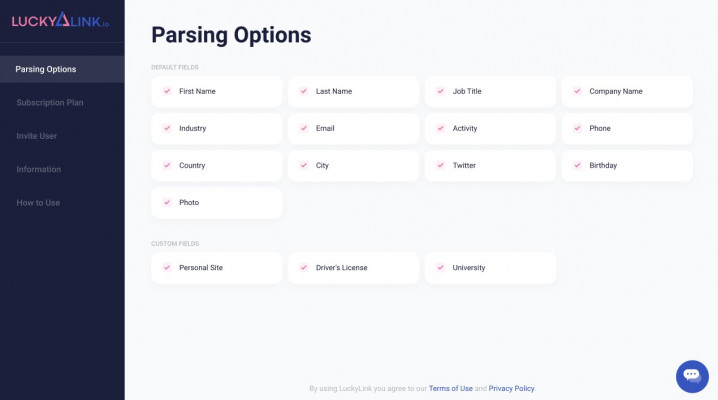This screenshot has width=718, height=400.
Task: Open the Terms of Use link
Action: [x=451, y=388]
